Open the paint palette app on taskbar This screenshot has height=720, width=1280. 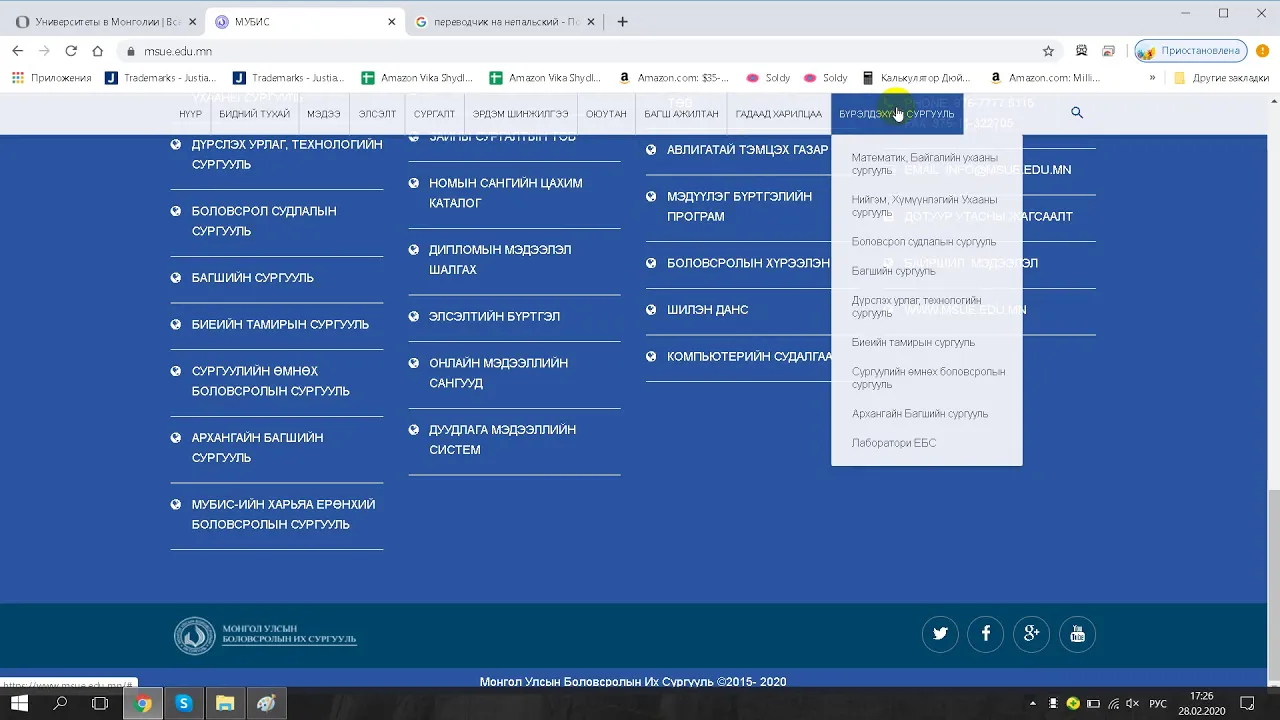266,704
